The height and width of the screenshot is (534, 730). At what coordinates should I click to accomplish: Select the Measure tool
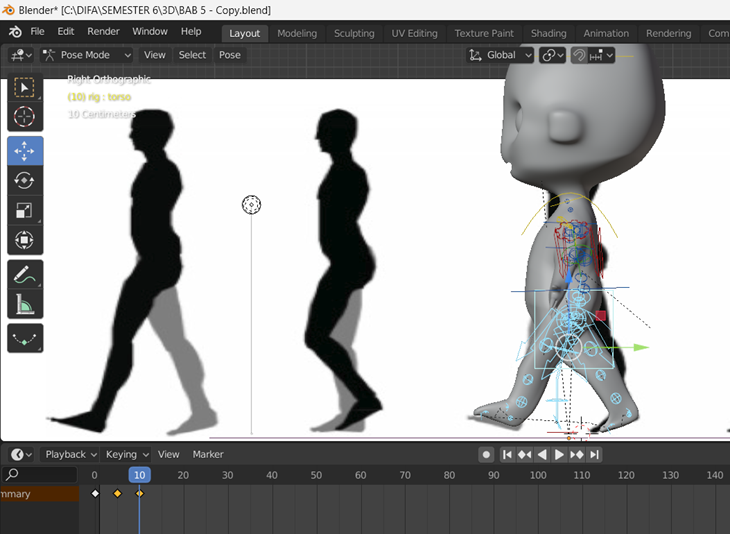click(x=25, y=304)
